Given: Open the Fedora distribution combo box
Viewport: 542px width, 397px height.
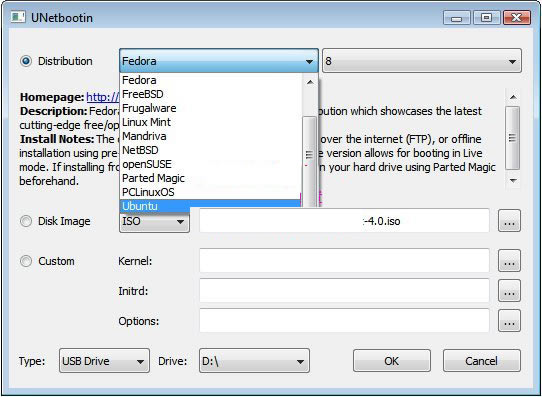Looking at the screenshot, I should click(x=219, y=61).
